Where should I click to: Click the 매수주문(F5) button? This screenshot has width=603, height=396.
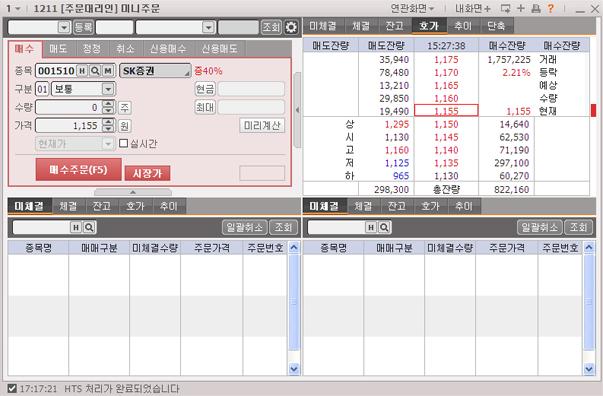tap(78, 170)
